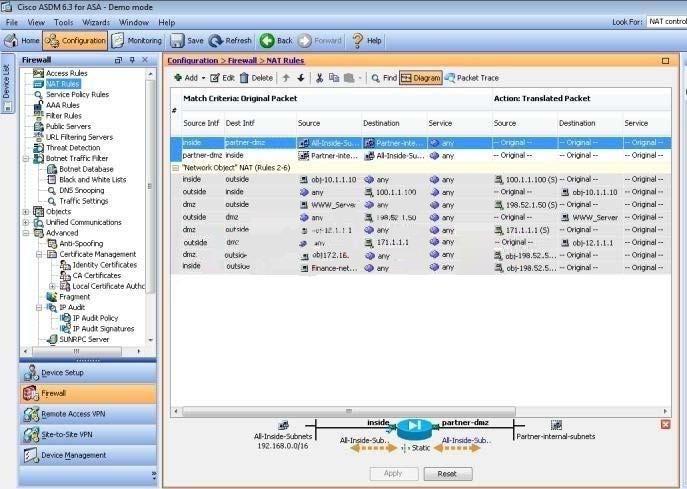The height and width of the screenshot is (489, 687).
Task: Open Botnet Database item
Action: click(86, 169)
